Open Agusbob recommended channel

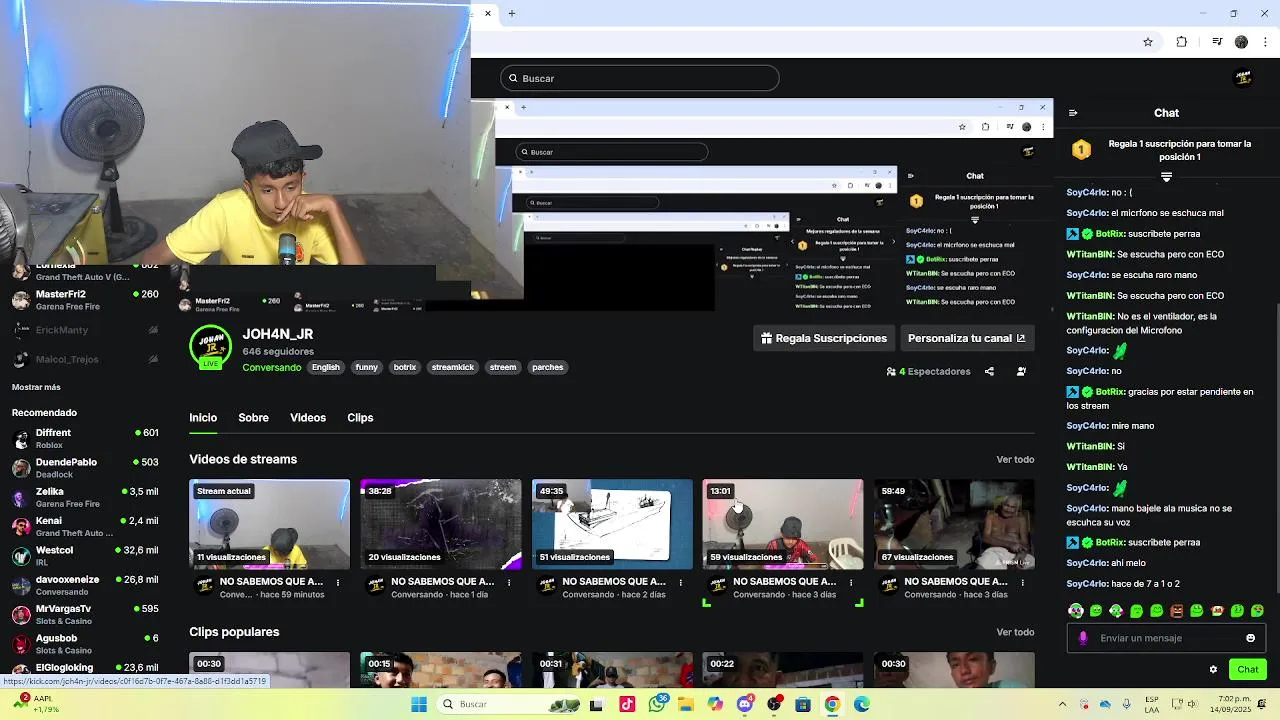[84, 643]
